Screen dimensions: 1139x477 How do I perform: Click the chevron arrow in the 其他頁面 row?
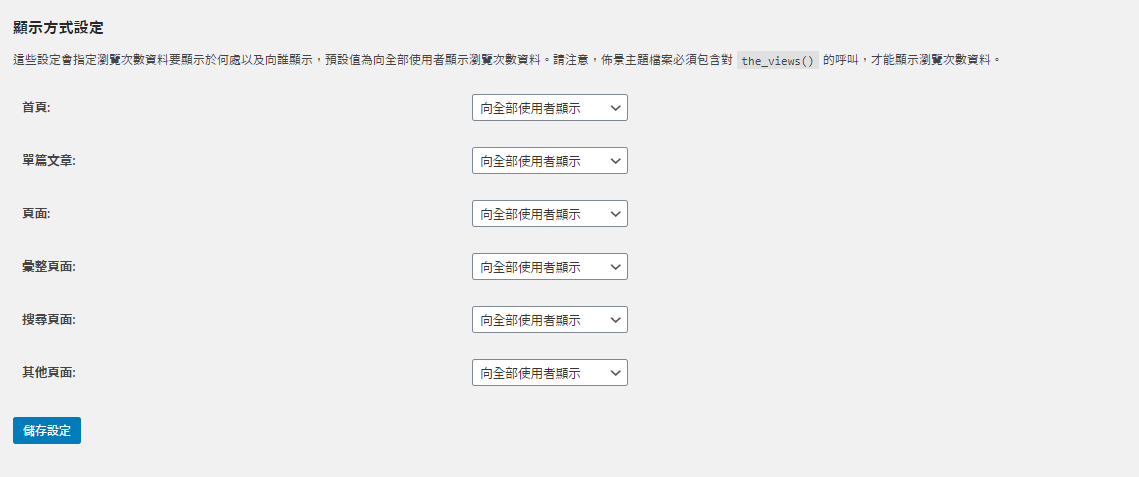pos(614,373)
